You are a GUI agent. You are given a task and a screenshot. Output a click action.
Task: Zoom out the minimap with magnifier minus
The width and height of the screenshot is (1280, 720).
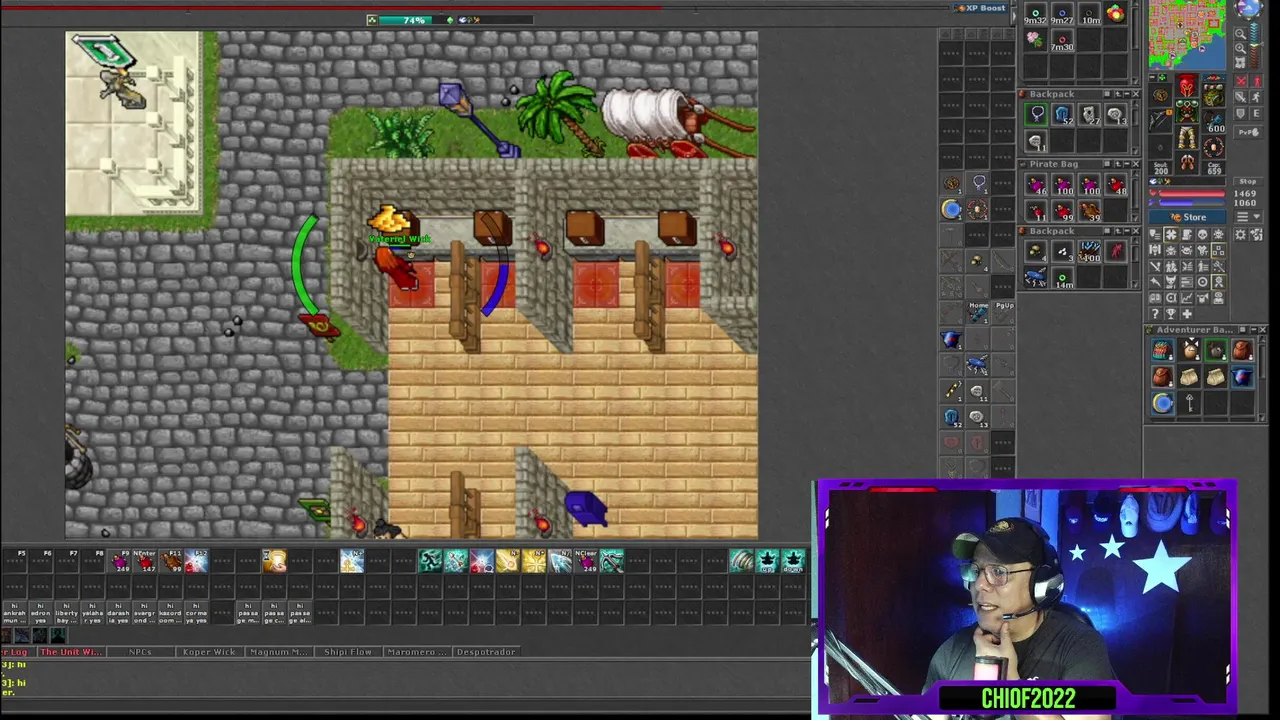(x=1241, y=33)
